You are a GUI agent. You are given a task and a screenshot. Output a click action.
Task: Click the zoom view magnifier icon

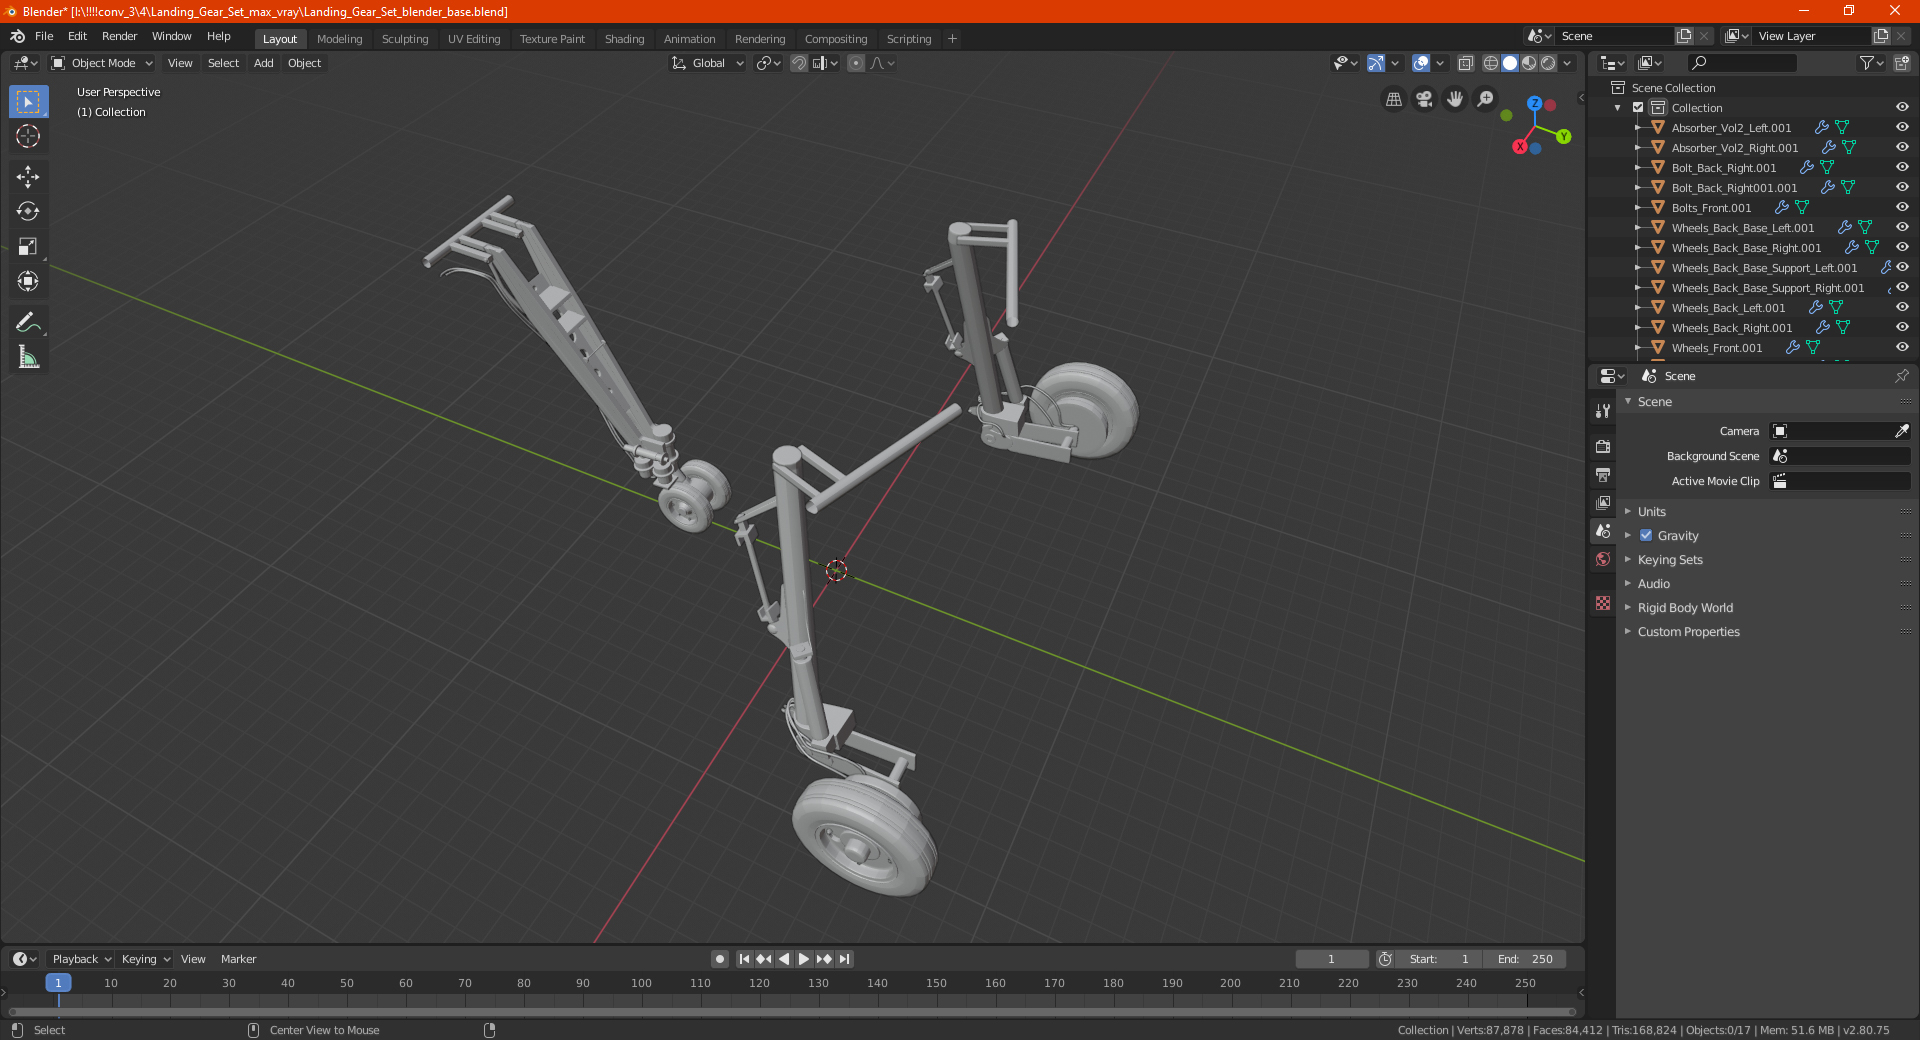[x=1486, y=99]
